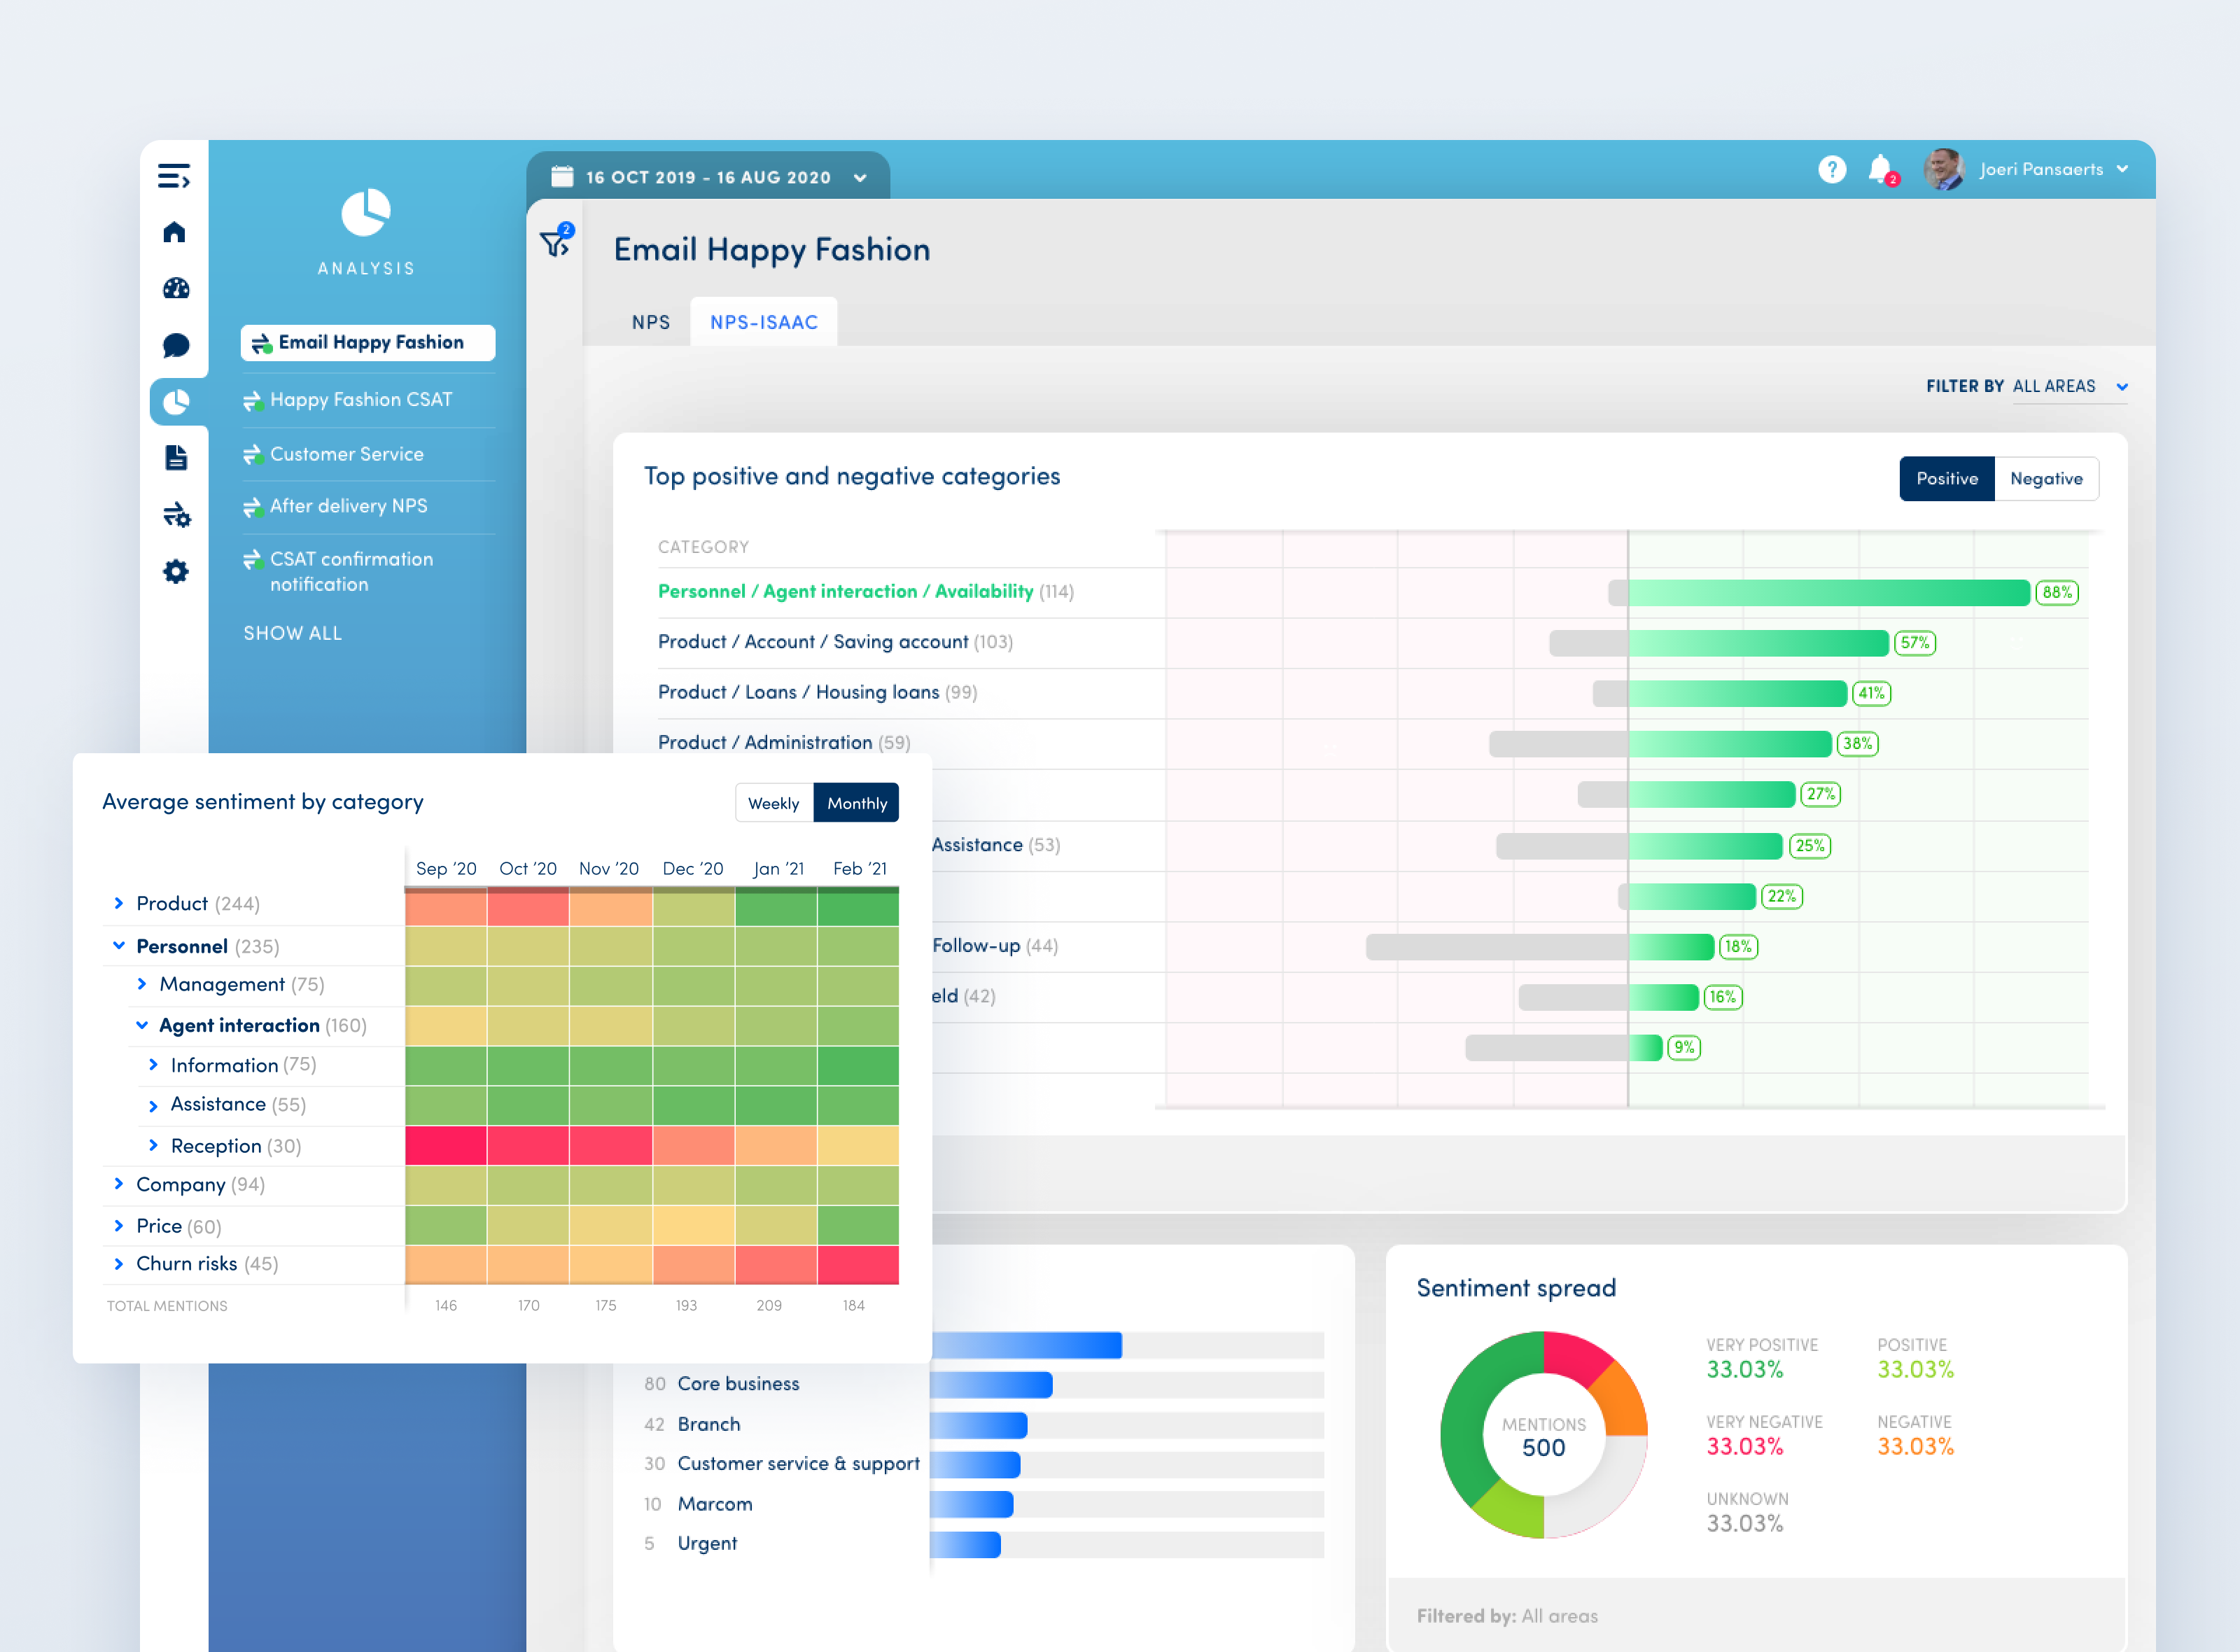The width and height of the screenshot is (2240, 1652).
Task: Select the dashboard gauge icon
Action: click(x=176, y=289)
